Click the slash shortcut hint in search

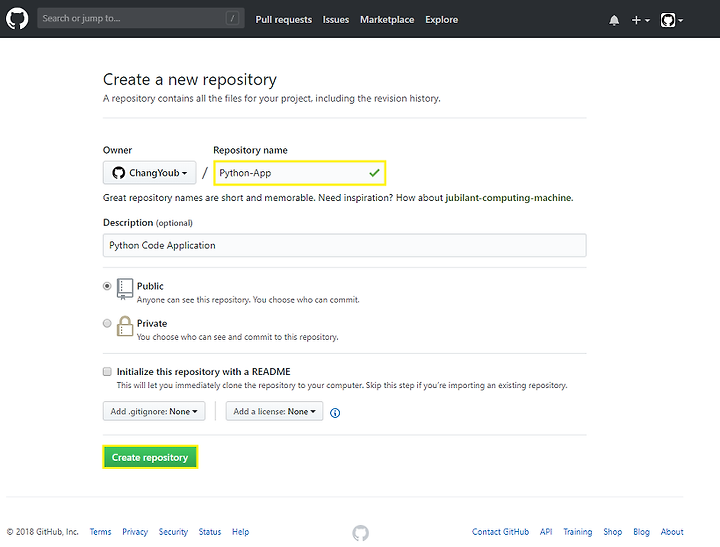click(x=232, y=18)
